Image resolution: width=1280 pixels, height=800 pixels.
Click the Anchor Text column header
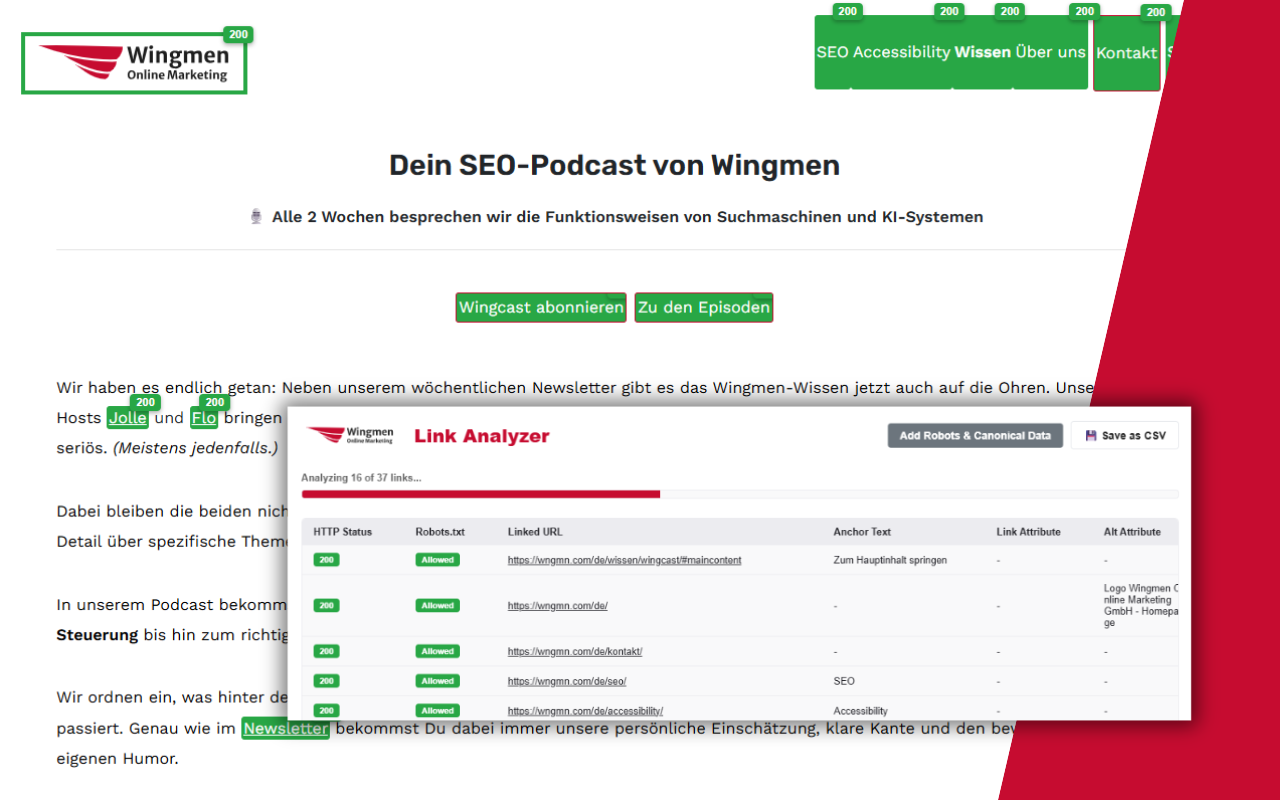pos(862,532)
